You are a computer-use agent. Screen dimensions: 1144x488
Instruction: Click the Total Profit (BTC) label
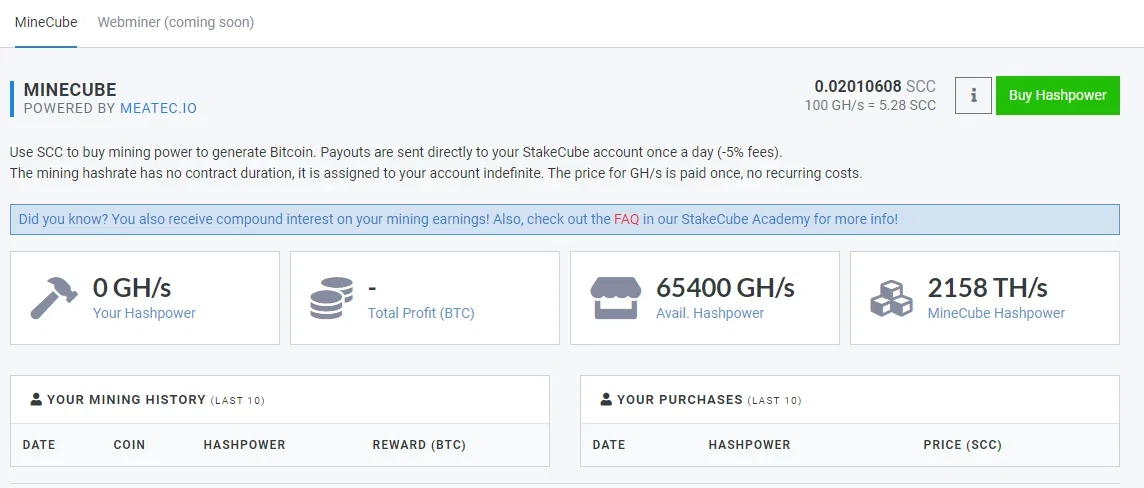421,313
